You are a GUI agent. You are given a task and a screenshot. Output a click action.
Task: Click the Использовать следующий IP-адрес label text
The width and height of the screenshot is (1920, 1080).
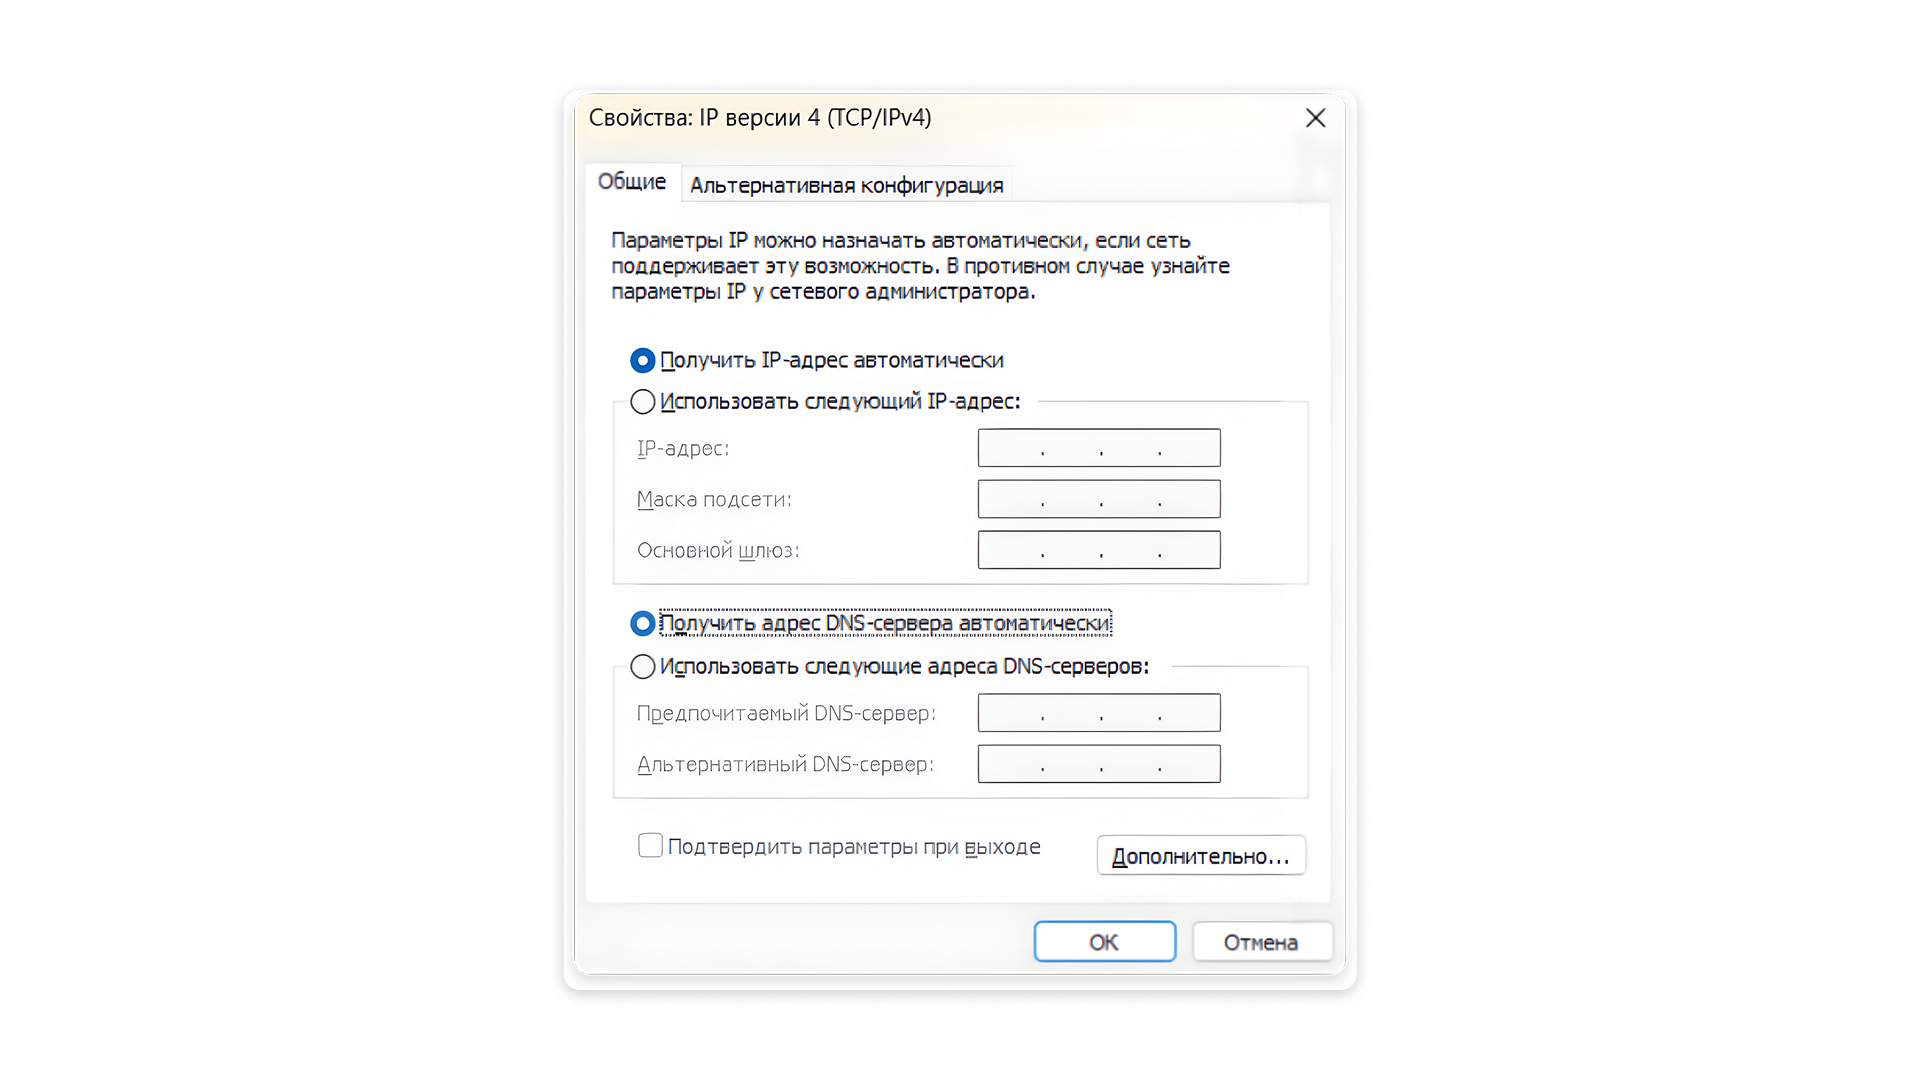(840, 402)
